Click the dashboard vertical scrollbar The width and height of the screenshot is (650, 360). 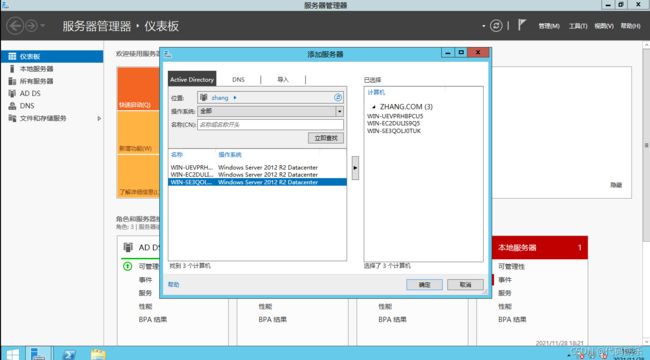click(x=646, y=145)
